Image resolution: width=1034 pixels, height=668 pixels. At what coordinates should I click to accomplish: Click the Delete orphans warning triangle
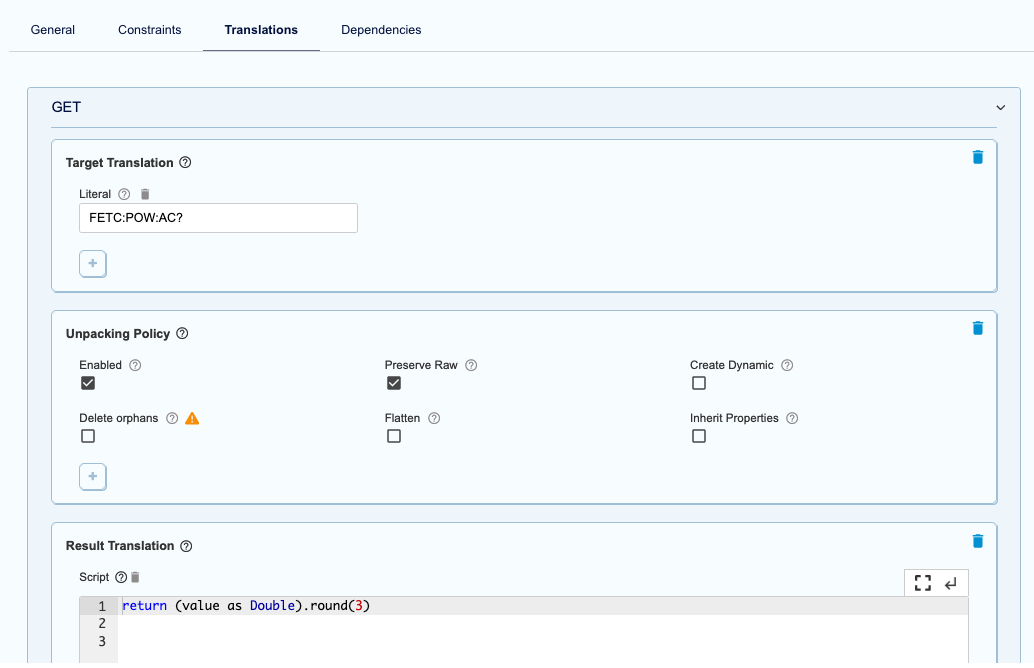[x=192, y=418]
